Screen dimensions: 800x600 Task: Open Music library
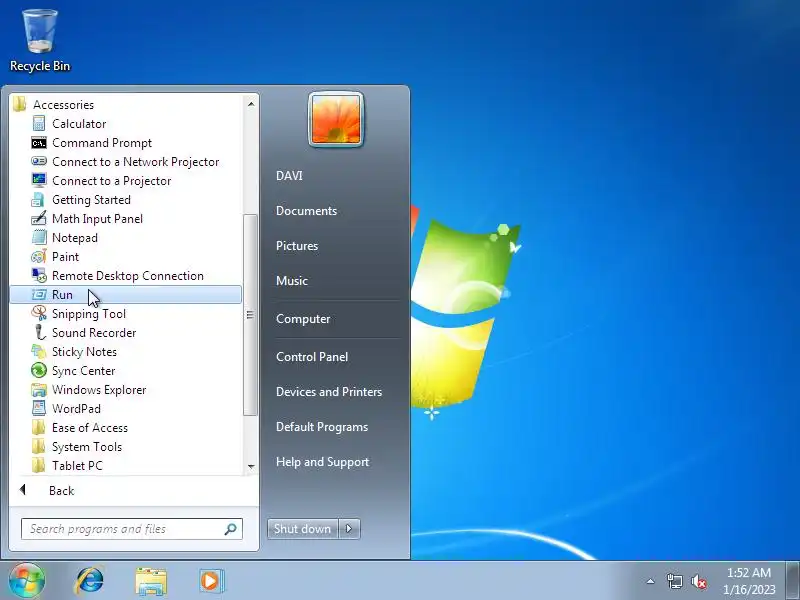click(292, 281)
